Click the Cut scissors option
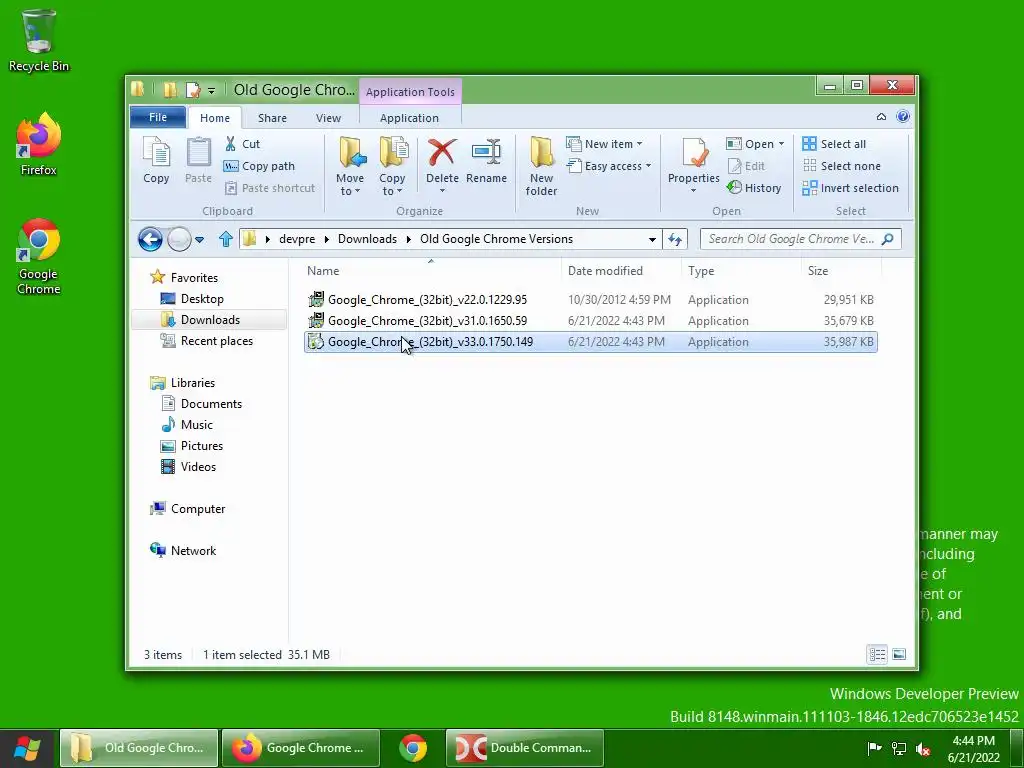Viewport: 1024px width, 768px height. tap(242, 144)
